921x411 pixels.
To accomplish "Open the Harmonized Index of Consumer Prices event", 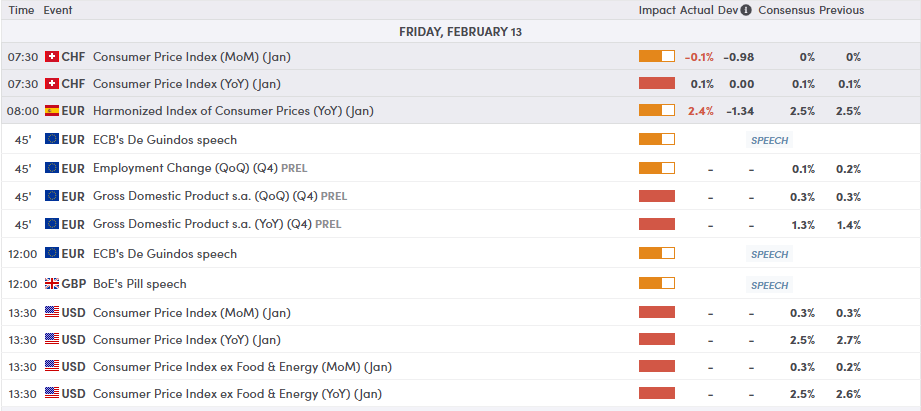I will pos(233,111).
